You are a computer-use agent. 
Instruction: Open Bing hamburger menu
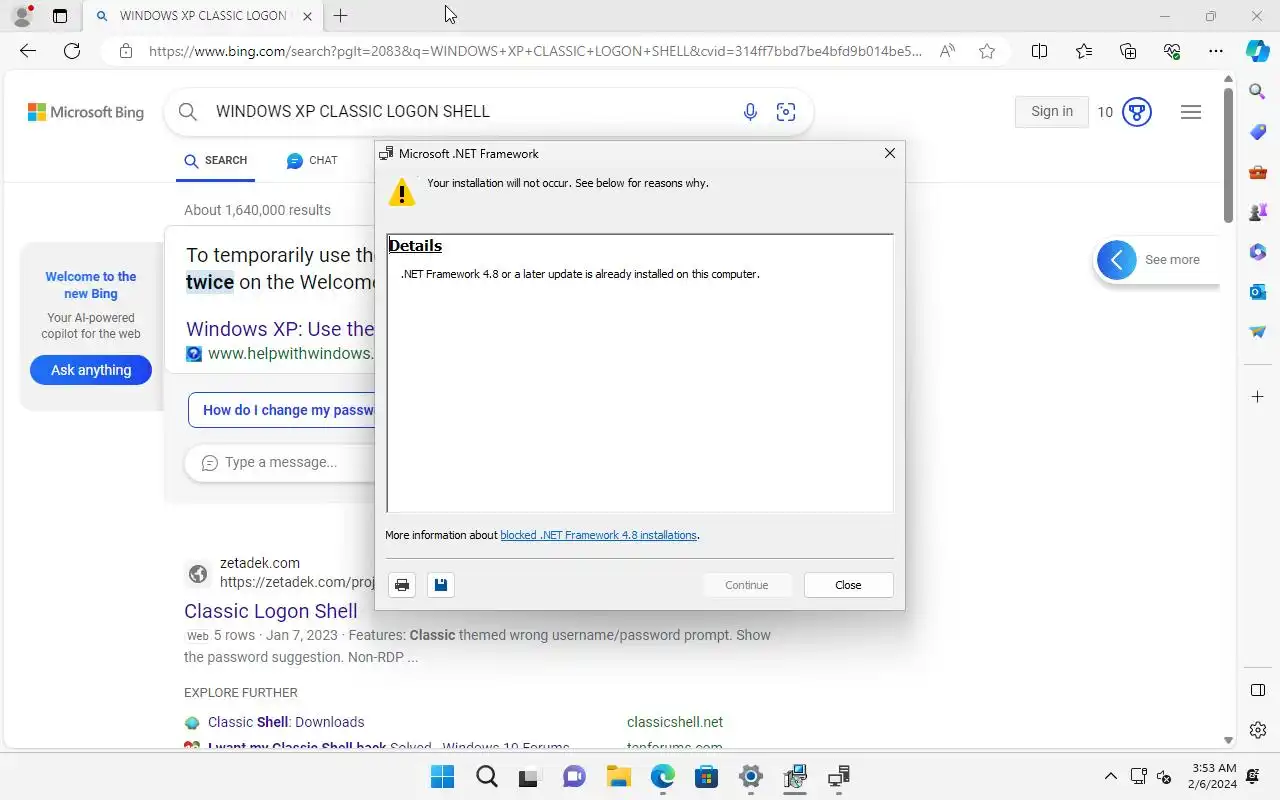coord(1191,112)
